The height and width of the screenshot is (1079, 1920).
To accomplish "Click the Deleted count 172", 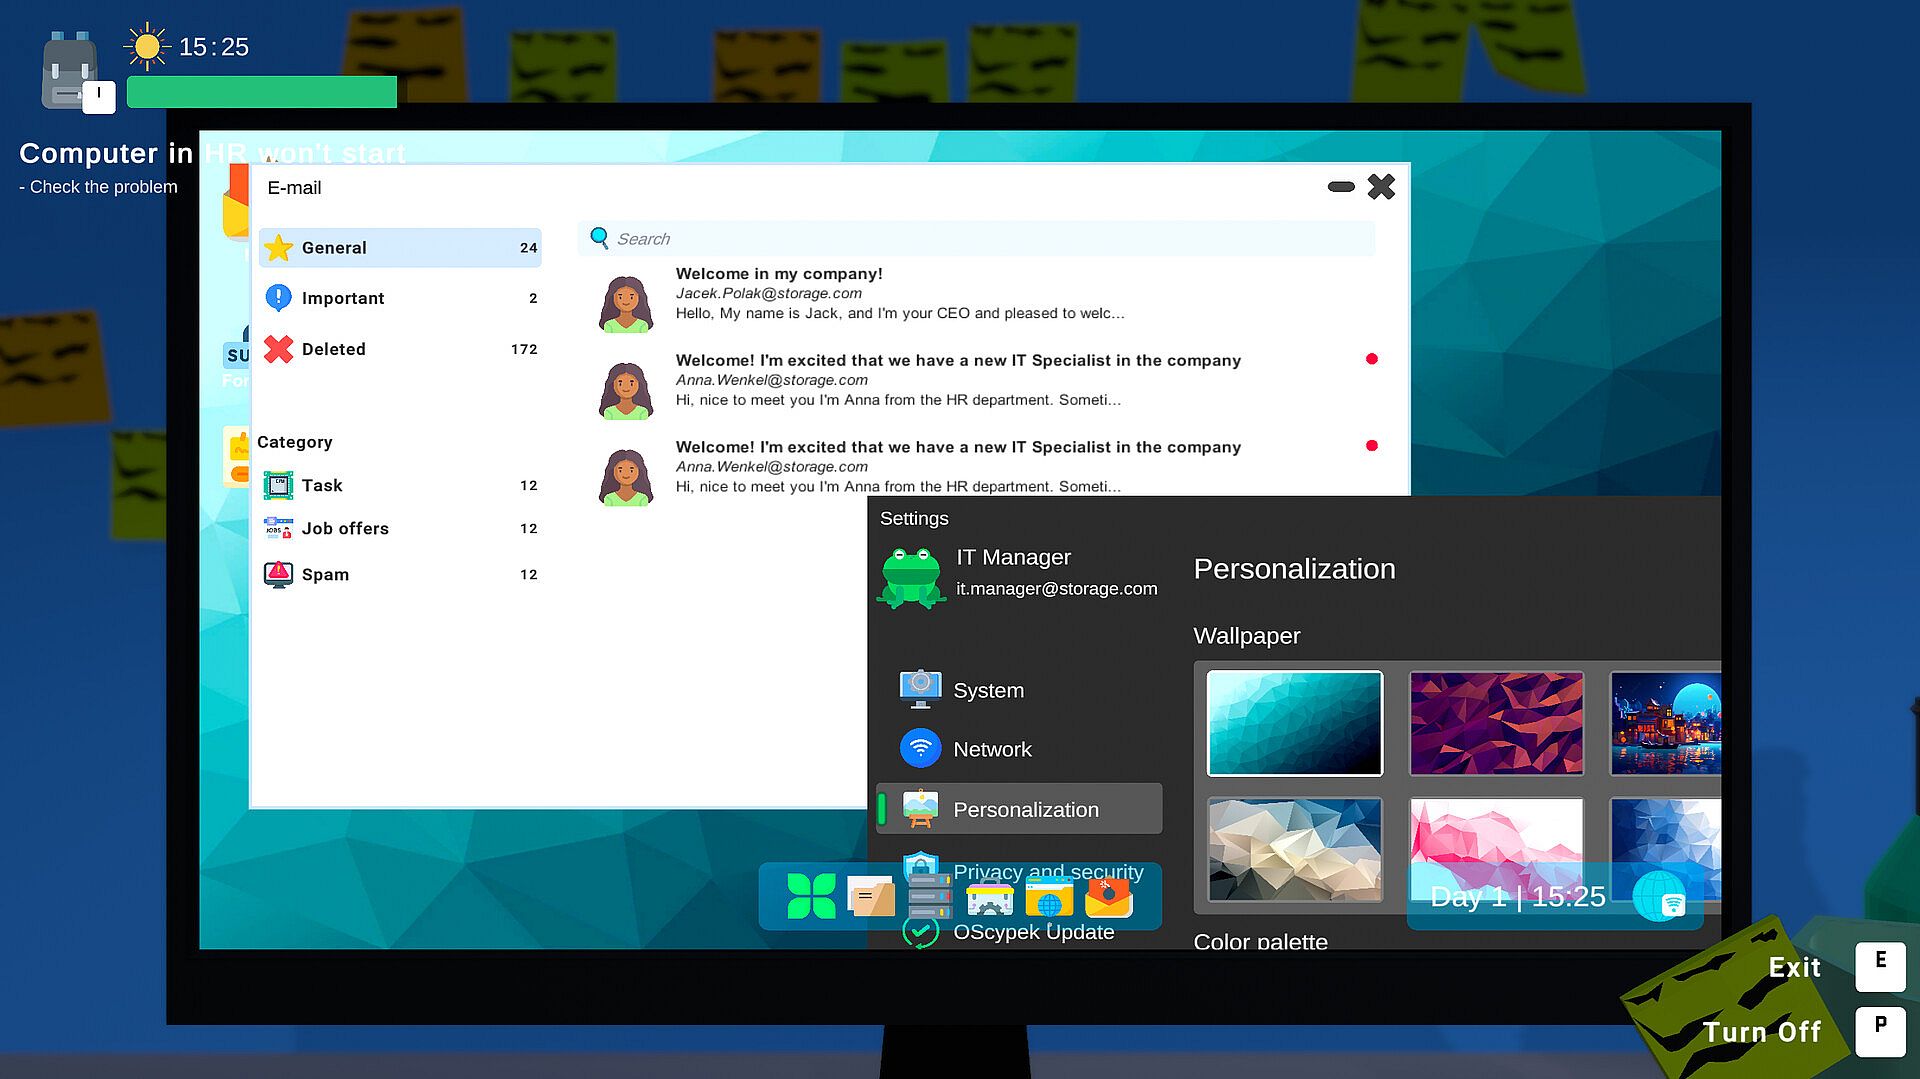I will (x=524, y=349).
